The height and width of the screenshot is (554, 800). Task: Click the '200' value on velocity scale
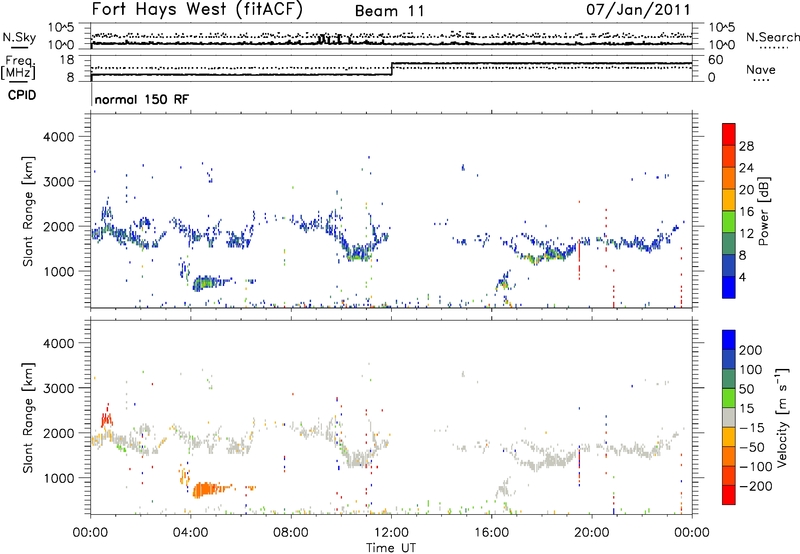tap(751, 350)
